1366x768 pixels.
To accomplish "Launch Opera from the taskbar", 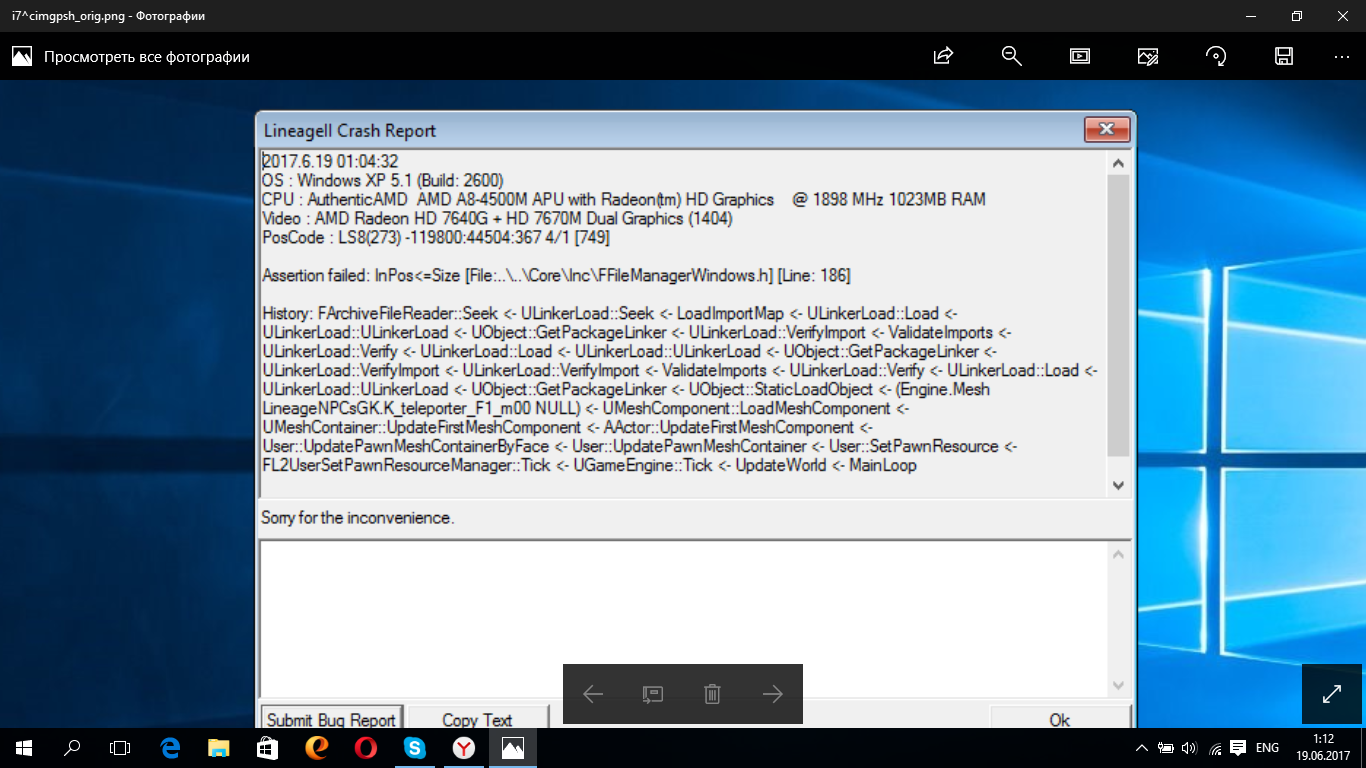I will click(366, 747).
